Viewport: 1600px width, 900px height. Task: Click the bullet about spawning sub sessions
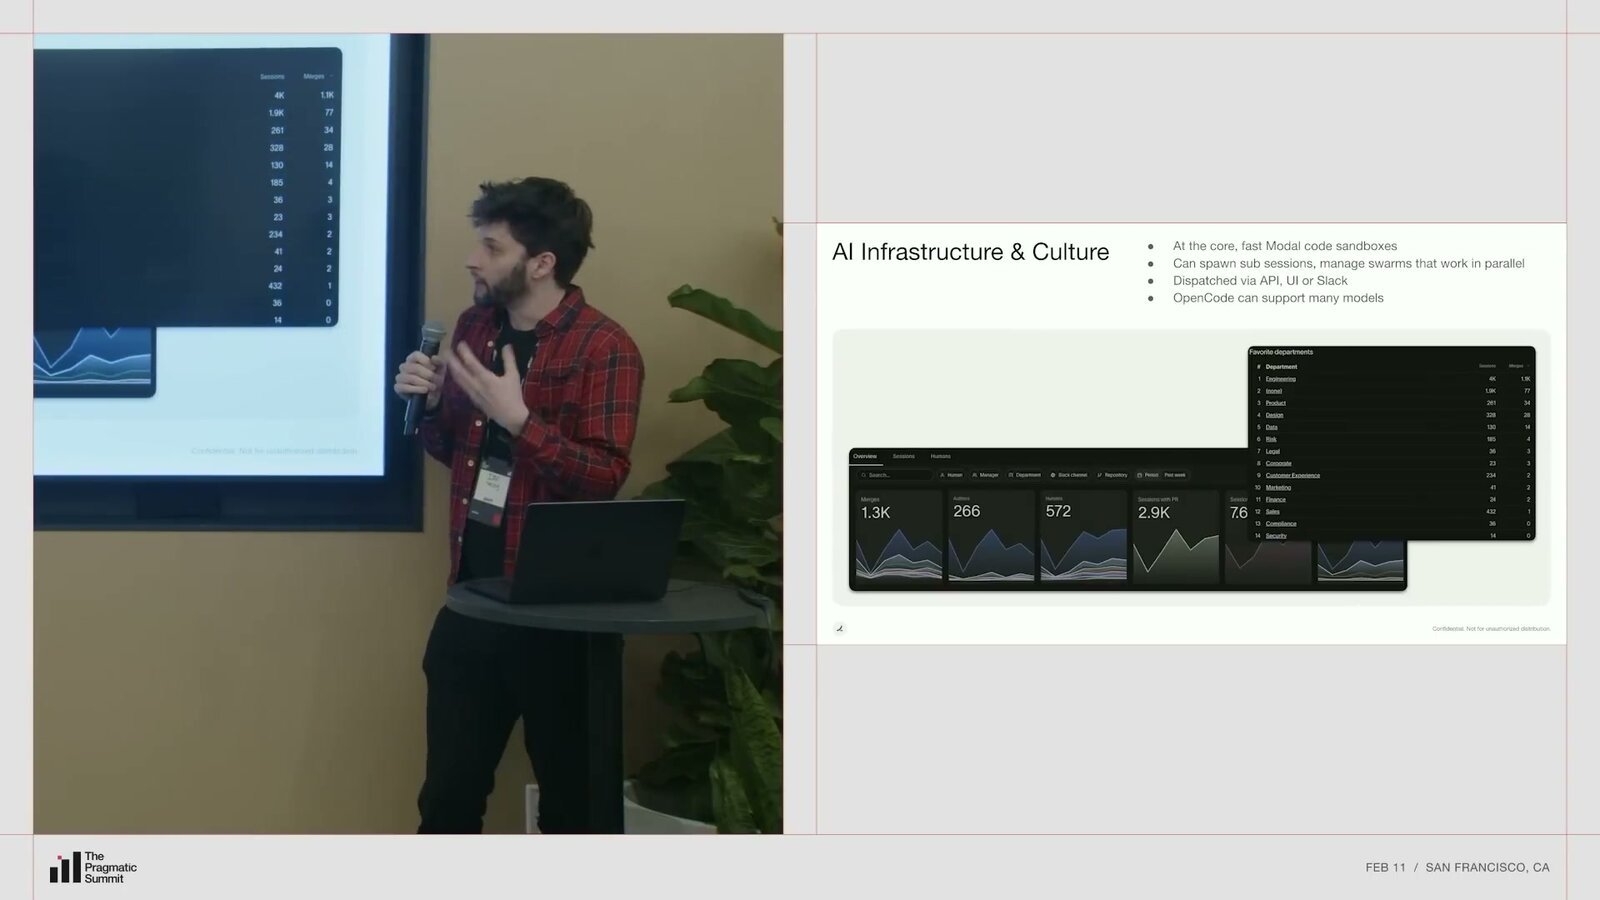[1348, 263]
